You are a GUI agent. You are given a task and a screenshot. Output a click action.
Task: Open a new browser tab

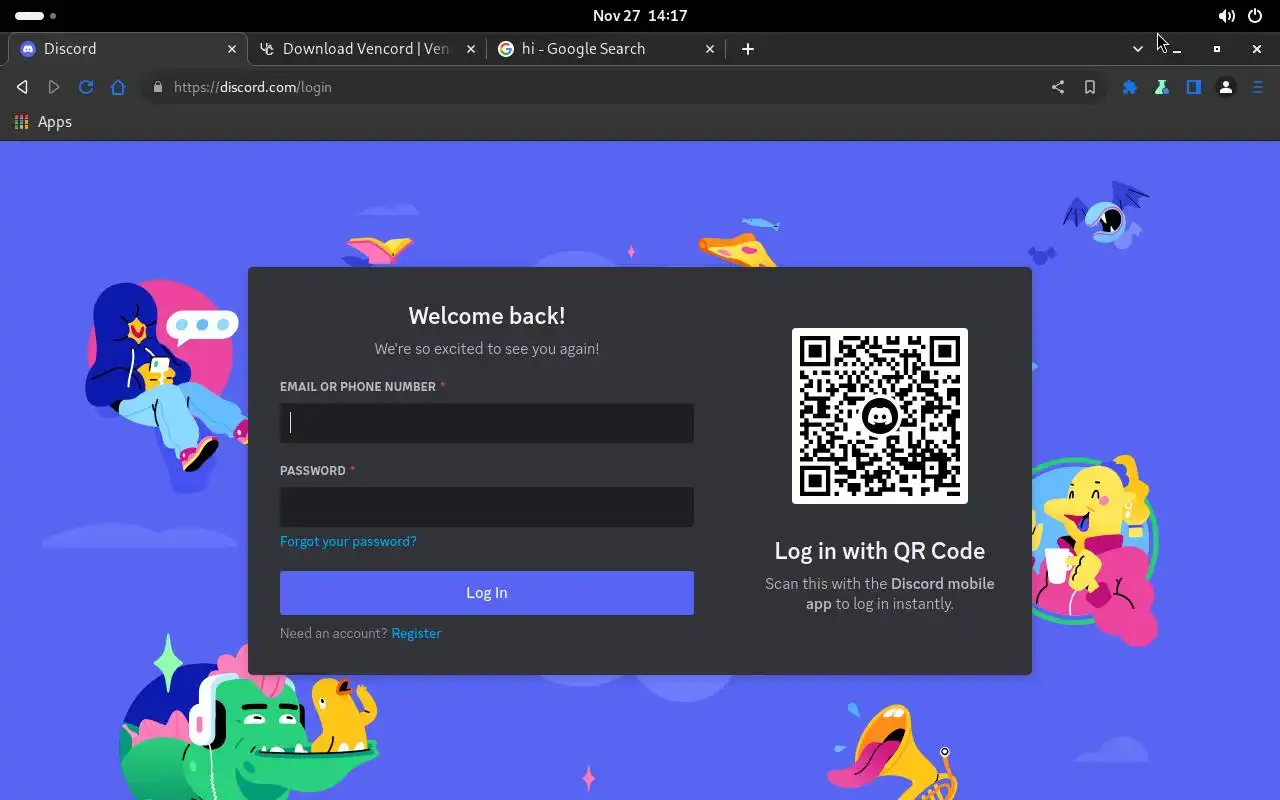pos(748,49)
